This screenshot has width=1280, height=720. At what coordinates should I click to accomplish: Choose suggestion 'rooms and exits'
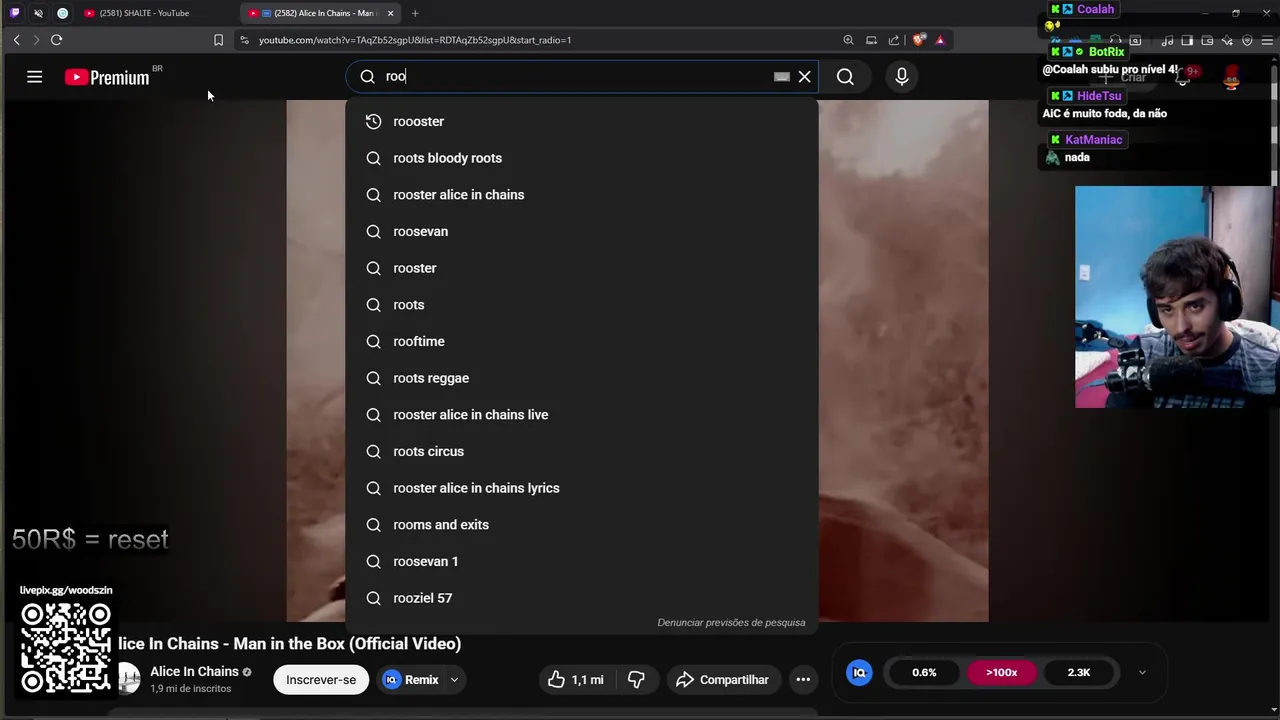tap(581, 525)
